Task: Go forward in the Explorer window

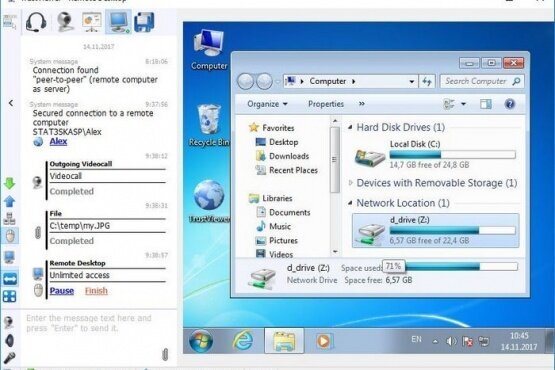Action: coord(264,82)
